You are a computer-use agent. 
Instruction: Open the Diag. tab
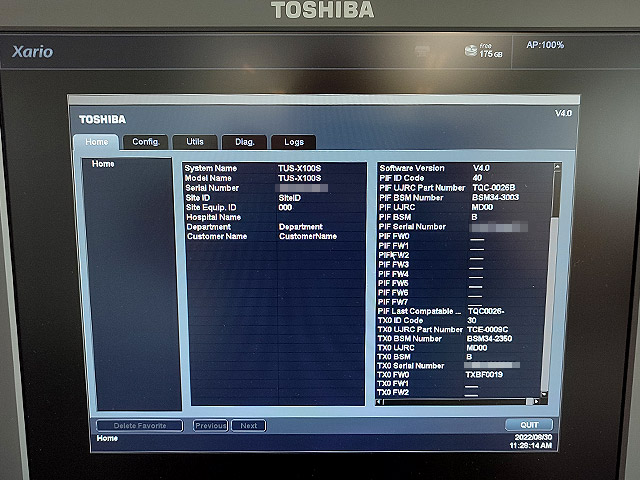[x=244, y=142]
